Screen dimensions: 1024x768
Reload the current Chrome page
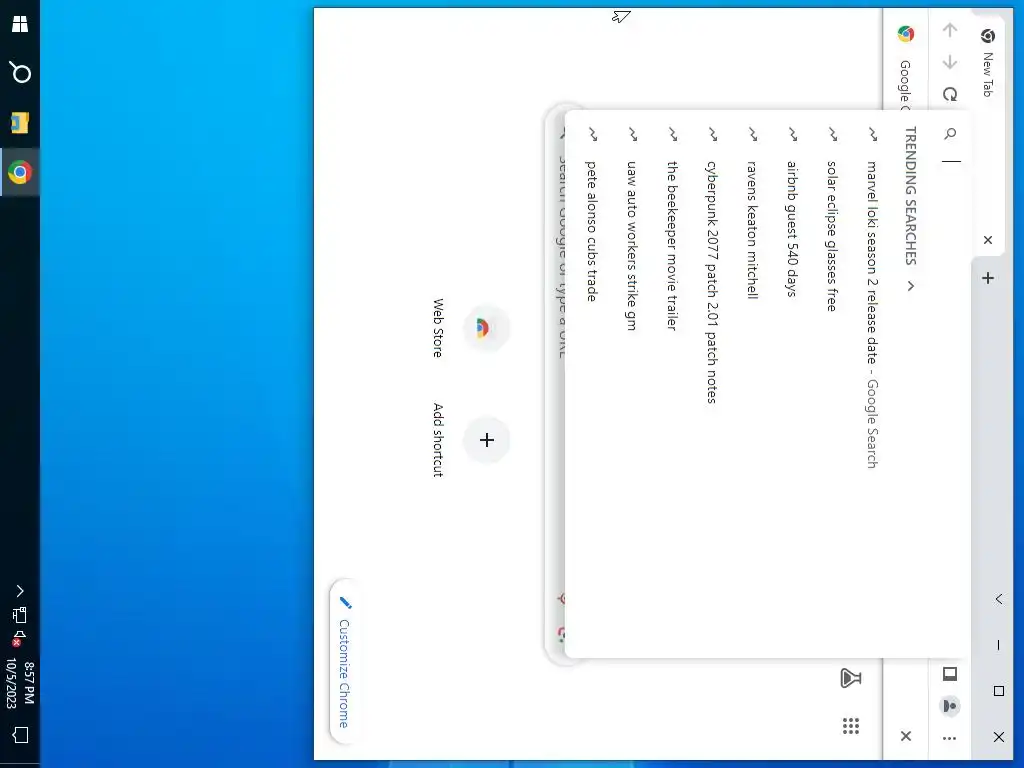(x=950, y=95)
